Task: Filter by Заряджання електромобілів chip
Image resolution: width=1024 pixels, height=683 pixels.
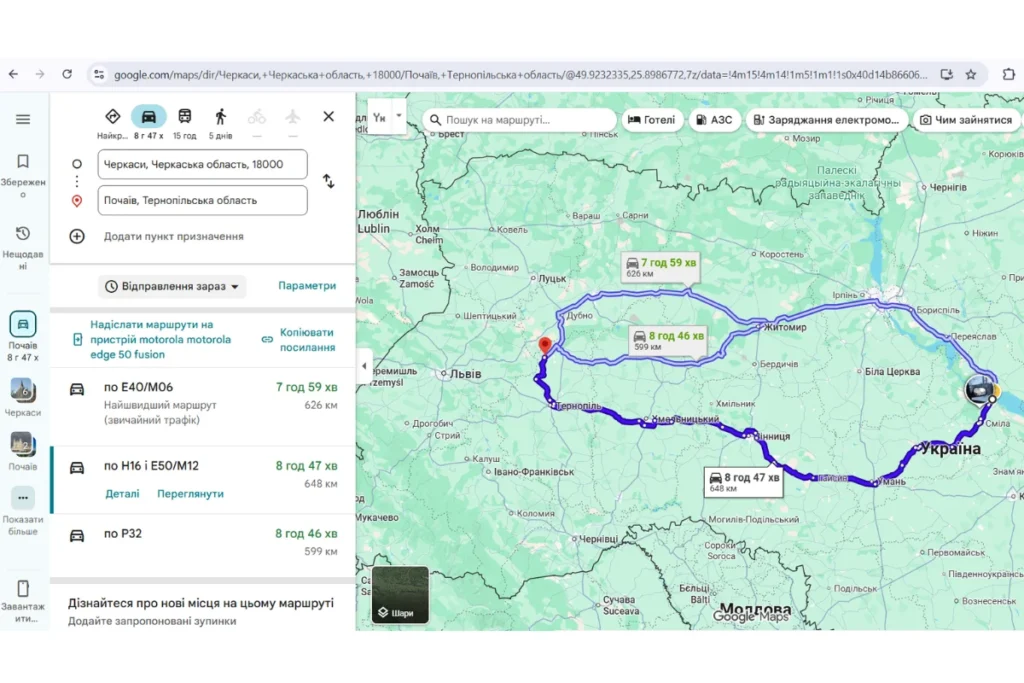Action: 826,120
